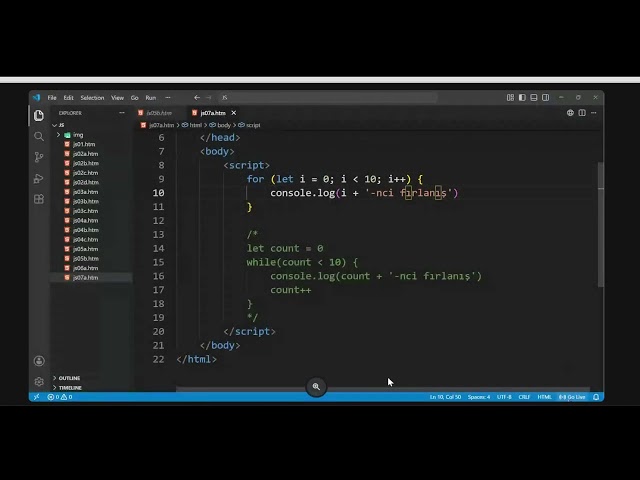The image size is (640, 480).
Task: Open the Accounts menu icon
Action: tap(39, 361)
